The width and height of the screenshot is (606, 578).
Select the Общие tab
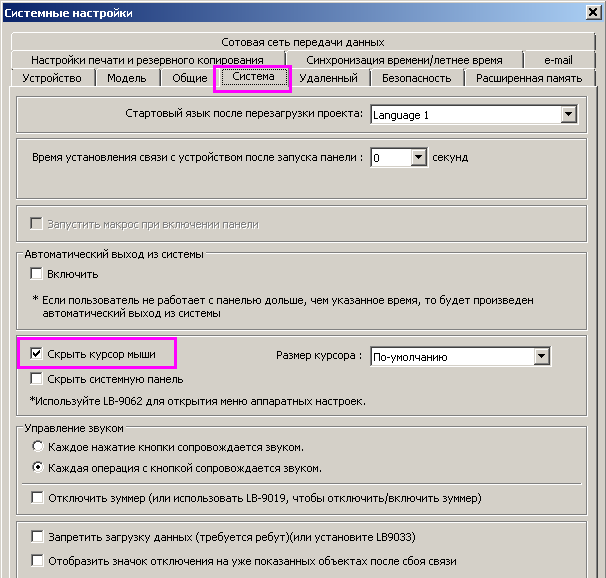tap(189, 78)
